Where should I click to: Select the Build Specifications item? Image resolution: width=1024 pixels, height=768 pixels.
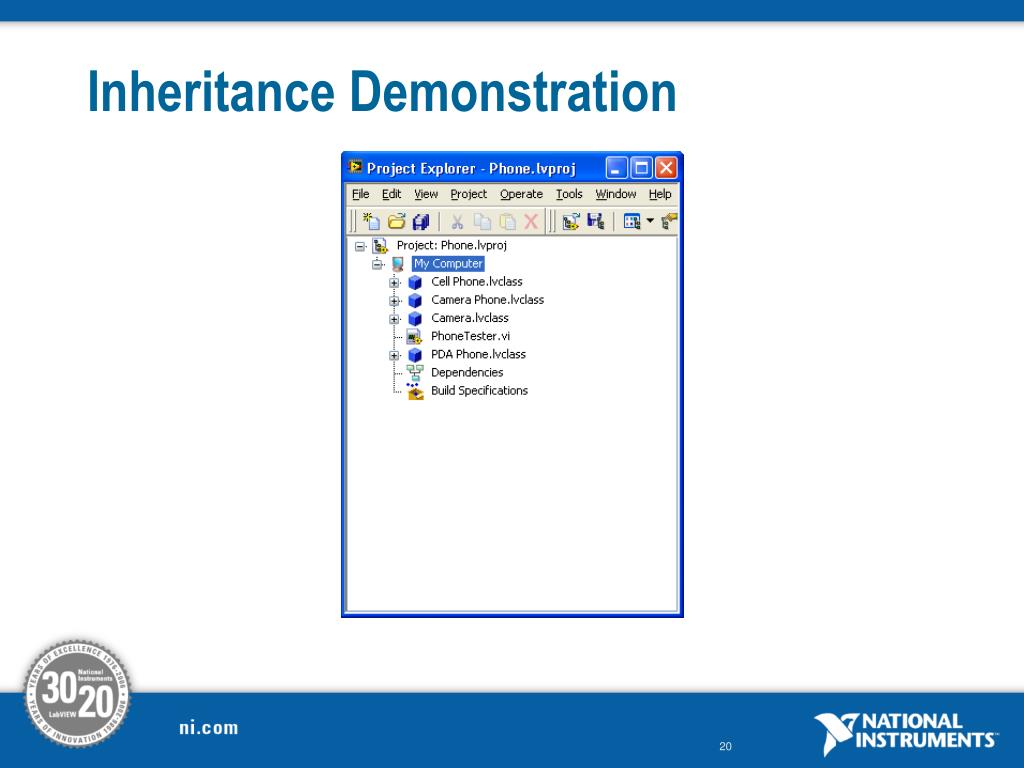click(479, 391)
